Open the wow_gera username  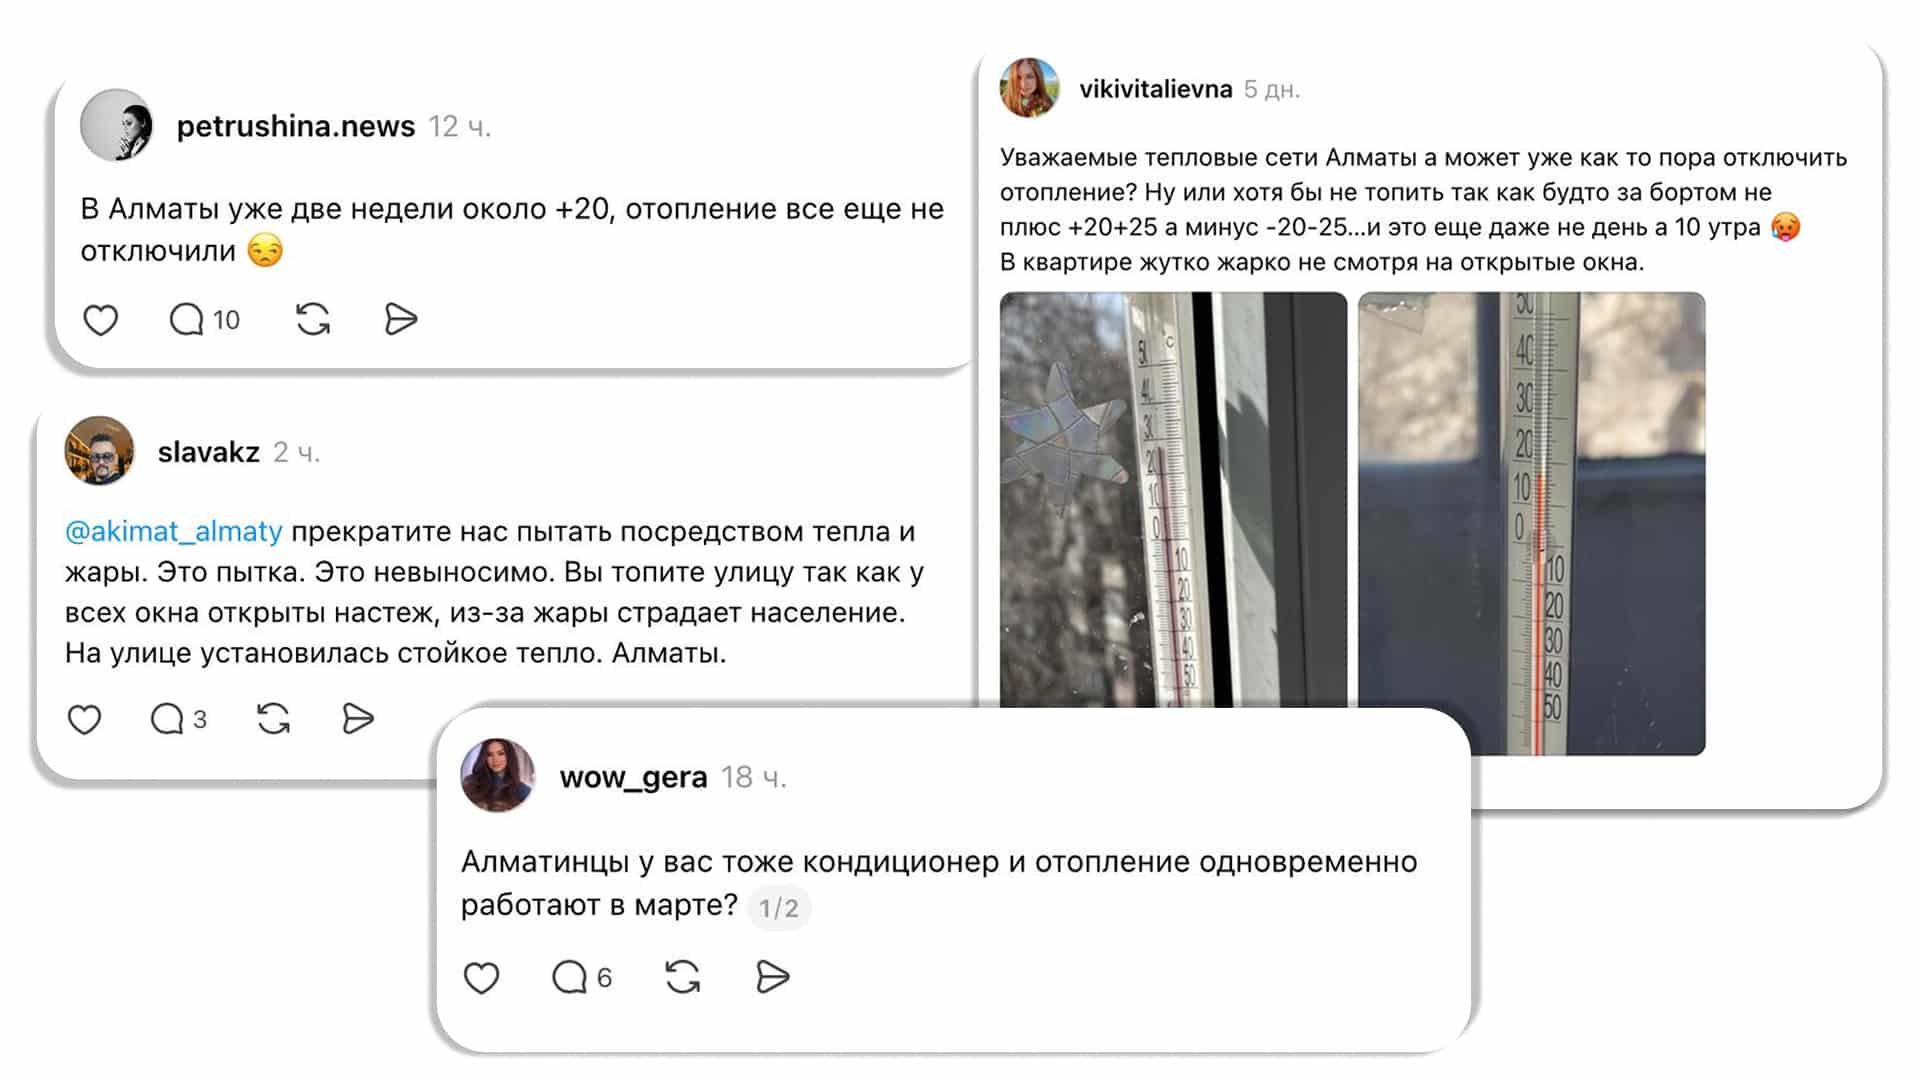click(x=633, y=777)
